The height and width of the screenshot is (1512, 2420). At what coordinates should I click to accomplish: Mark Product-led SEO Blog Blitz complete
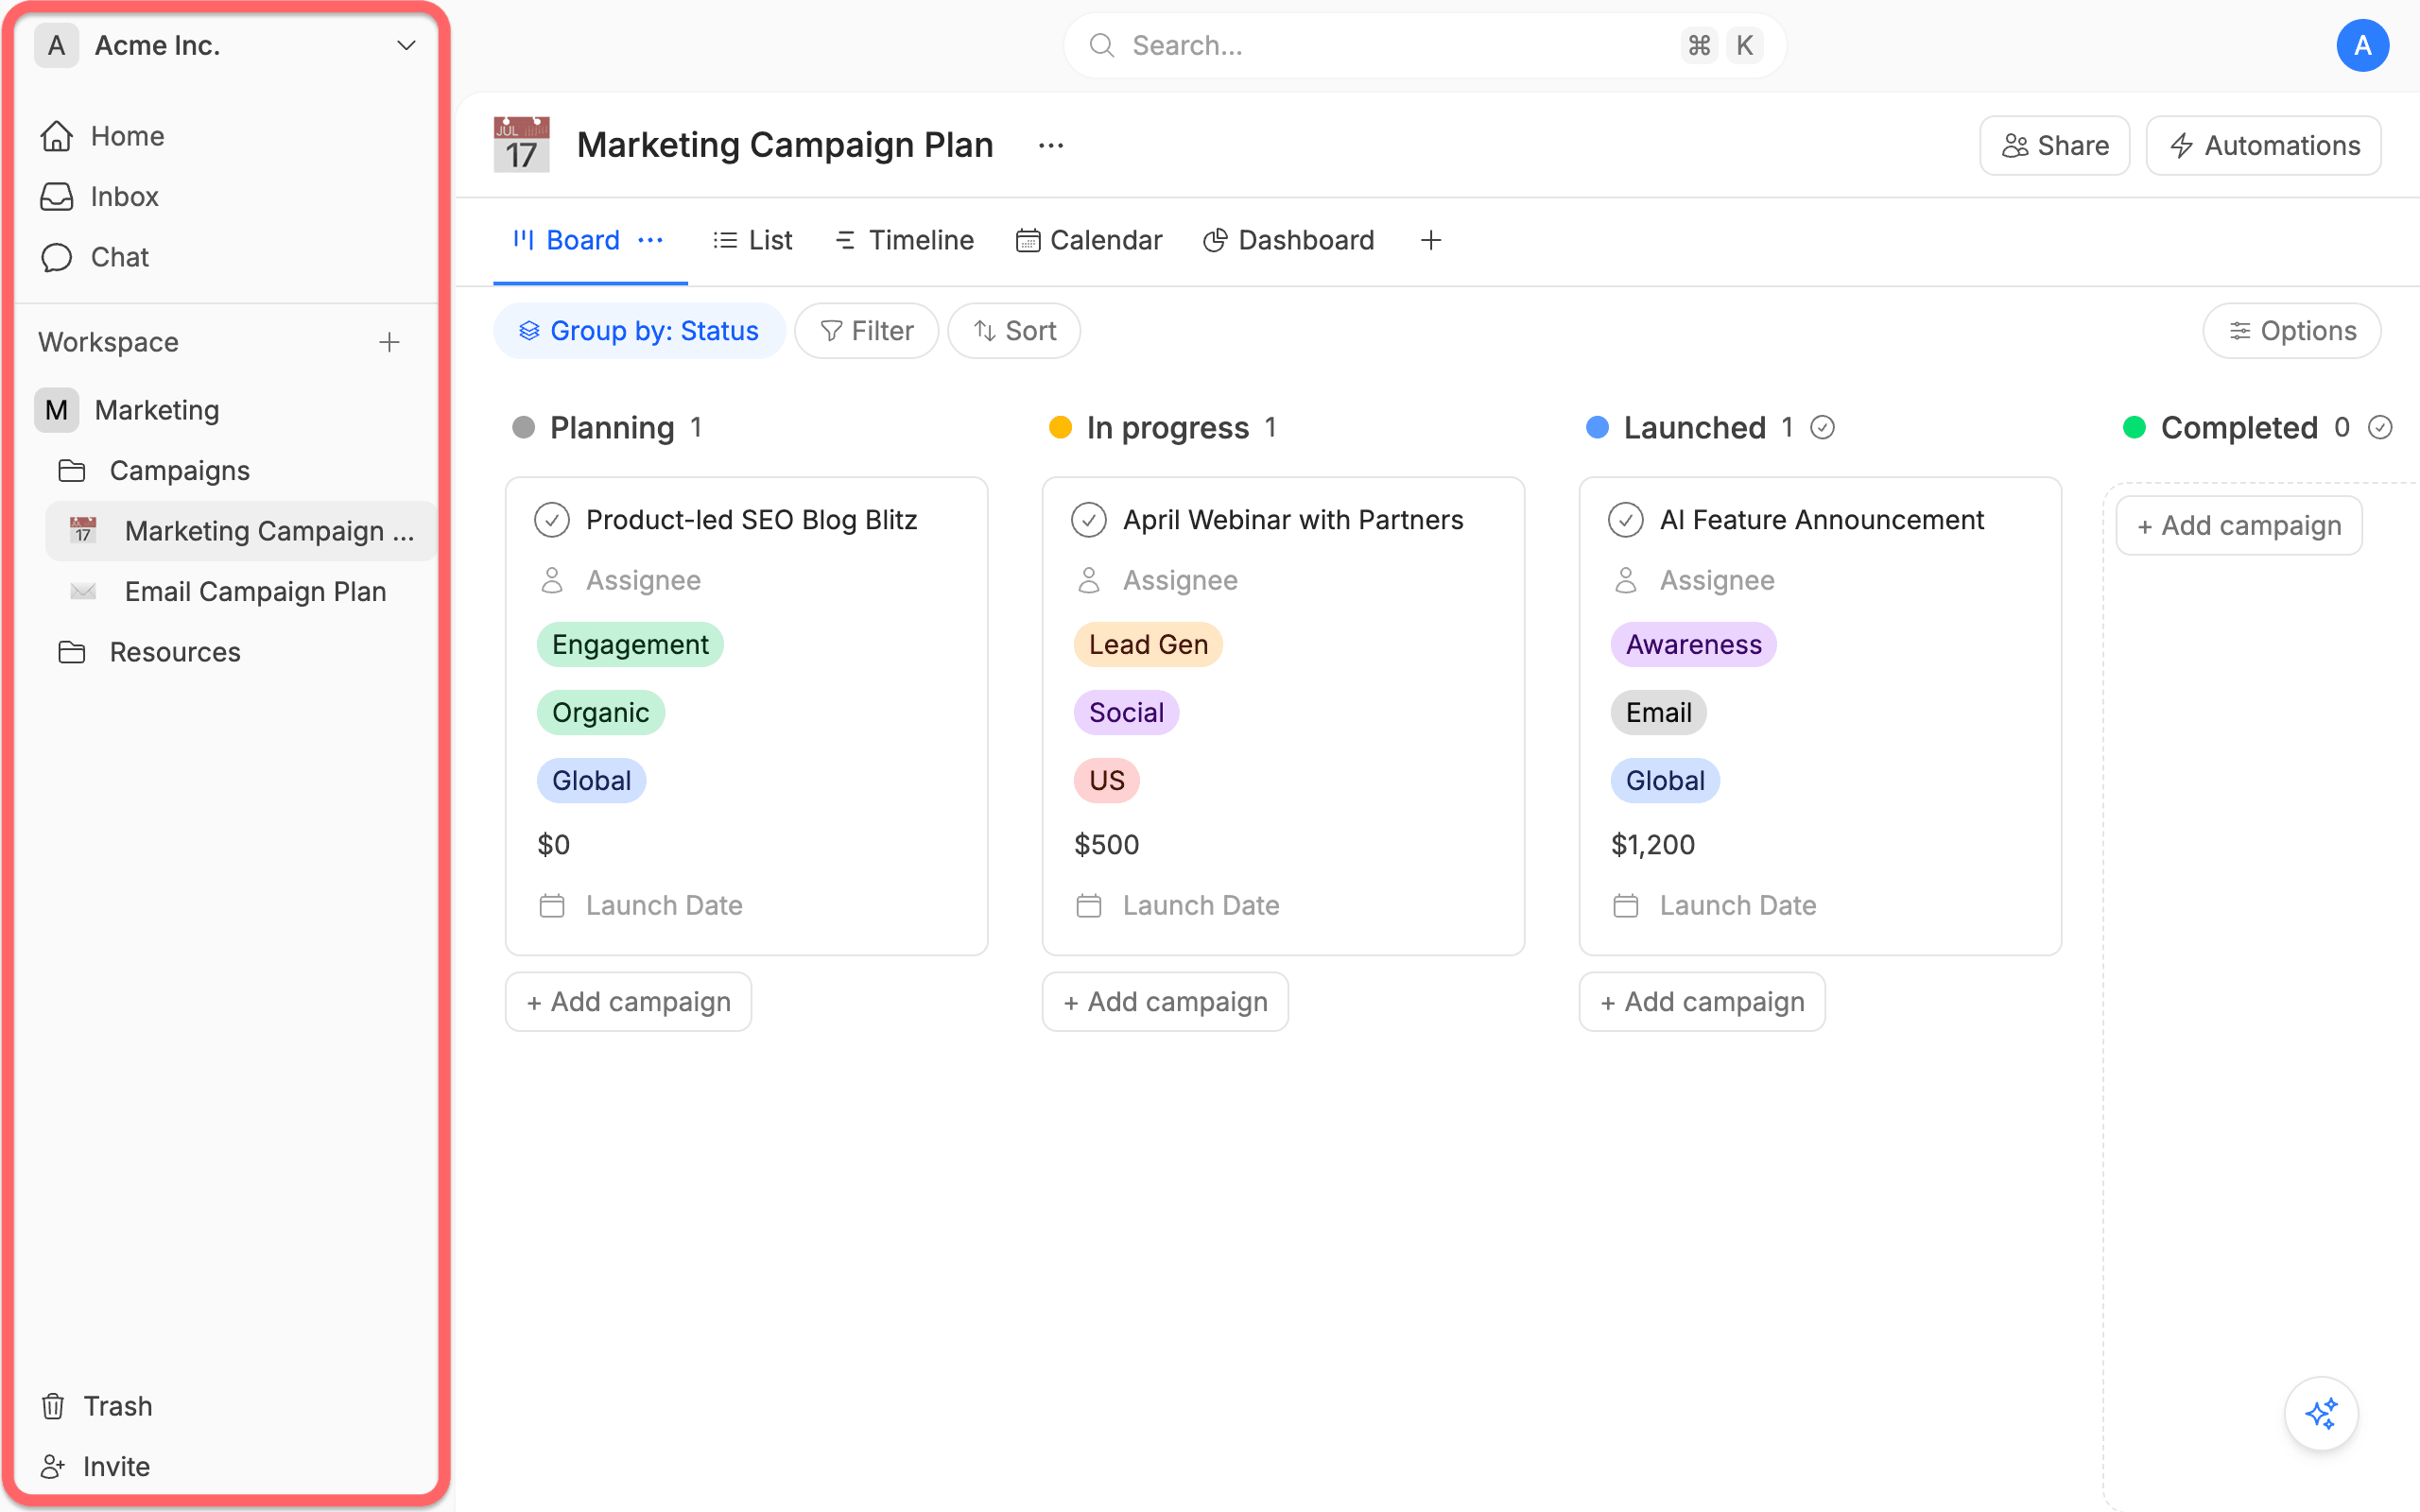click(552, 520)
